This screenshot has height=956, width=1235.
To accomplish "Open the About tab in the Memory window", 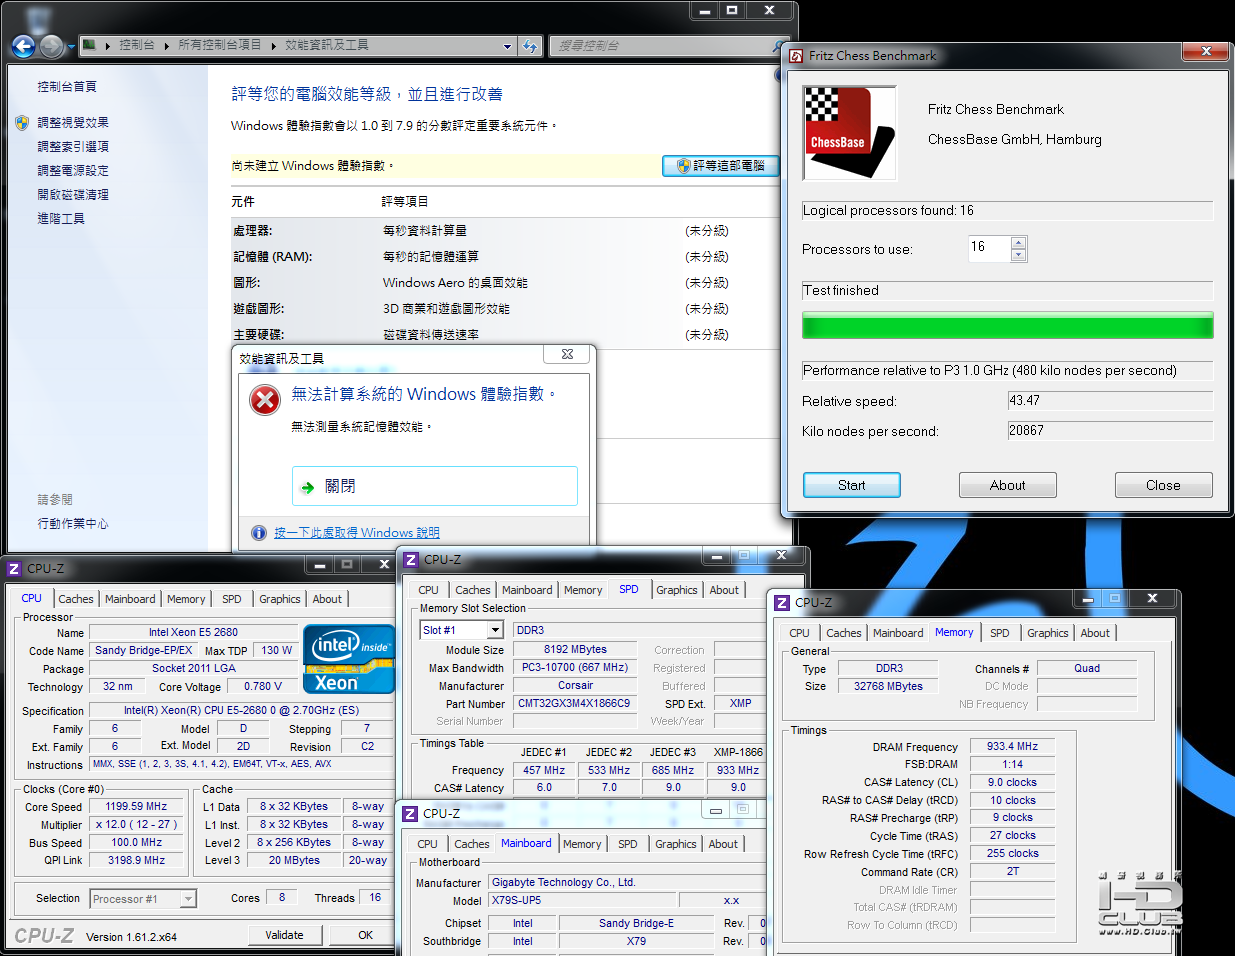I will 1095,633.
